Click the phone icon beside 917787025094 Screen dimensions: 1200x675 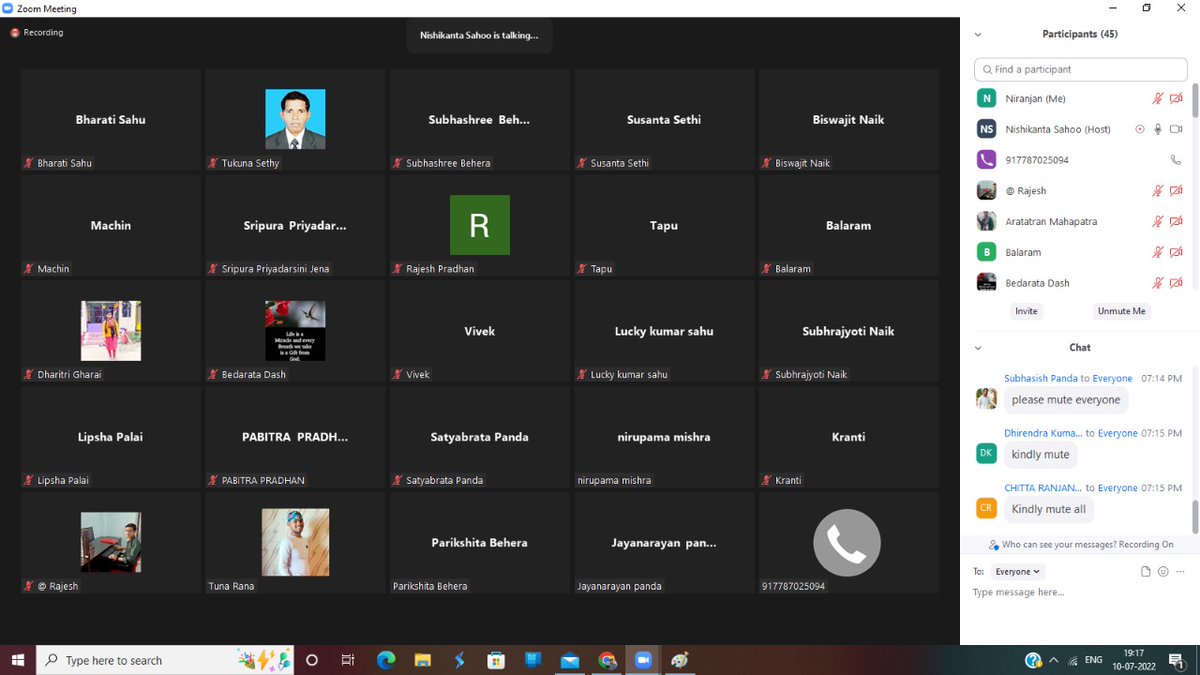(1176, 160)
